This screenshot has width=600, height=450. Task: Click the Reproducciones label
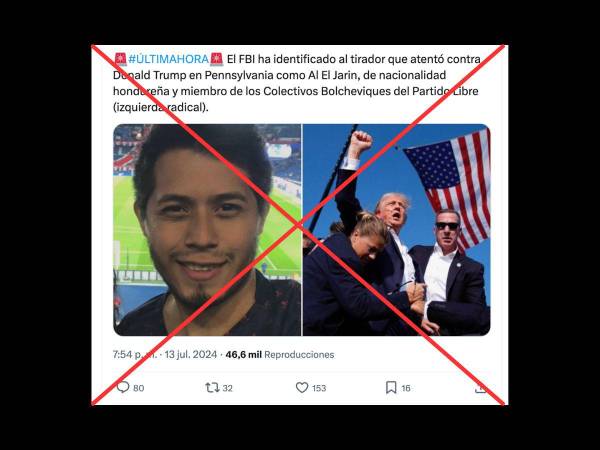tap(299, 355)
